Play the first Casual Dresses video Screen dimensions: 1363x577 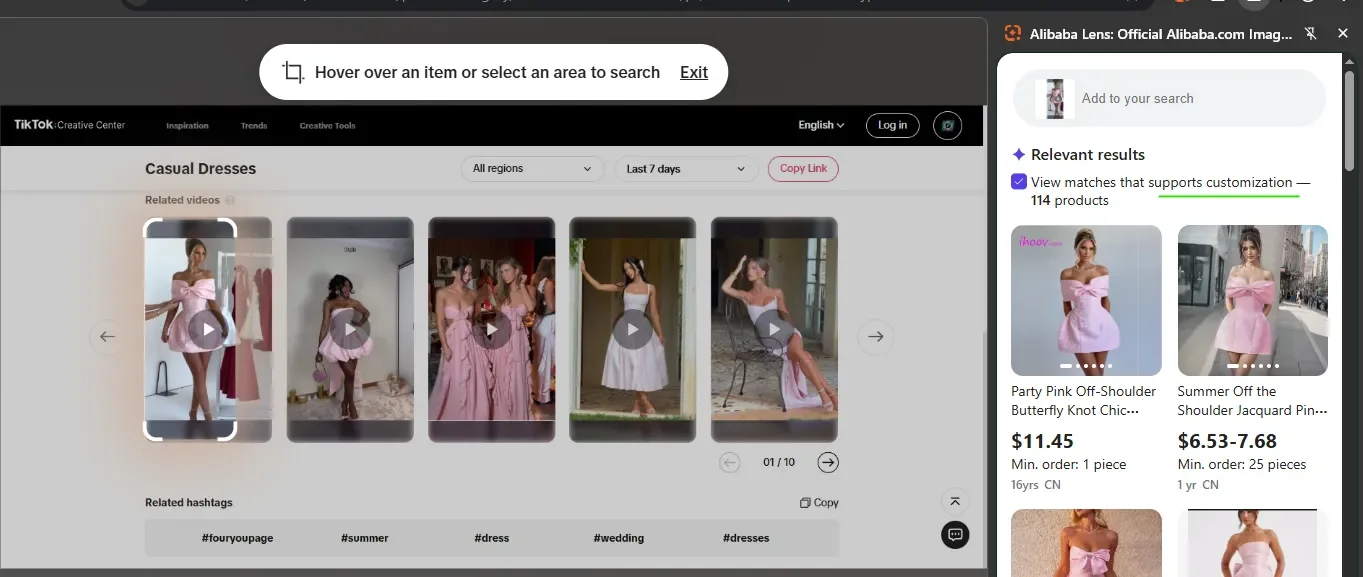208,328
